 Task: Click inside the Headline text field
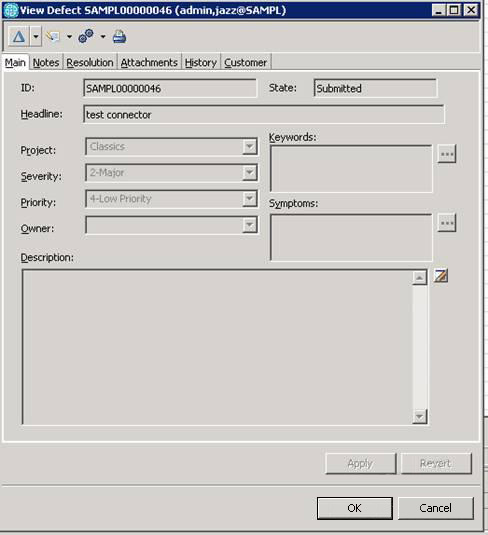coord(264,115)
